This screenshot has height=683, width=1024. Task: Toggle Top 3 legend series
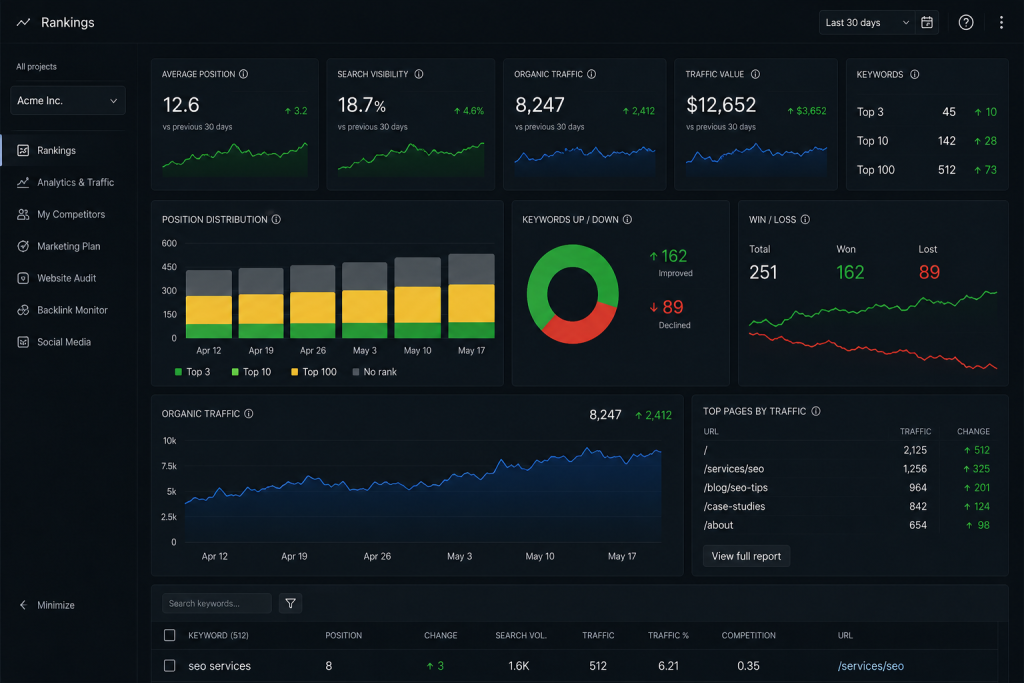(x=192, y=372)
